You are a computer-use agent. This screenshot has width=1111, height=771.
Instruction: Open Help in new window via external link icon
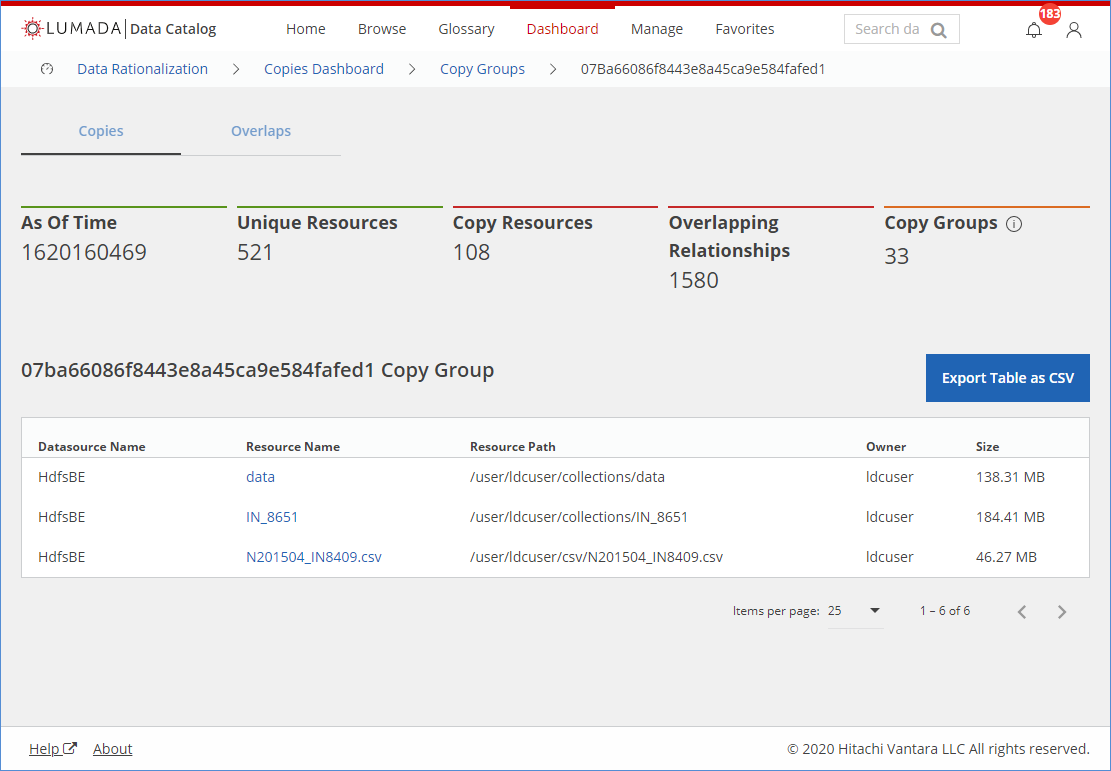[70, 747]
